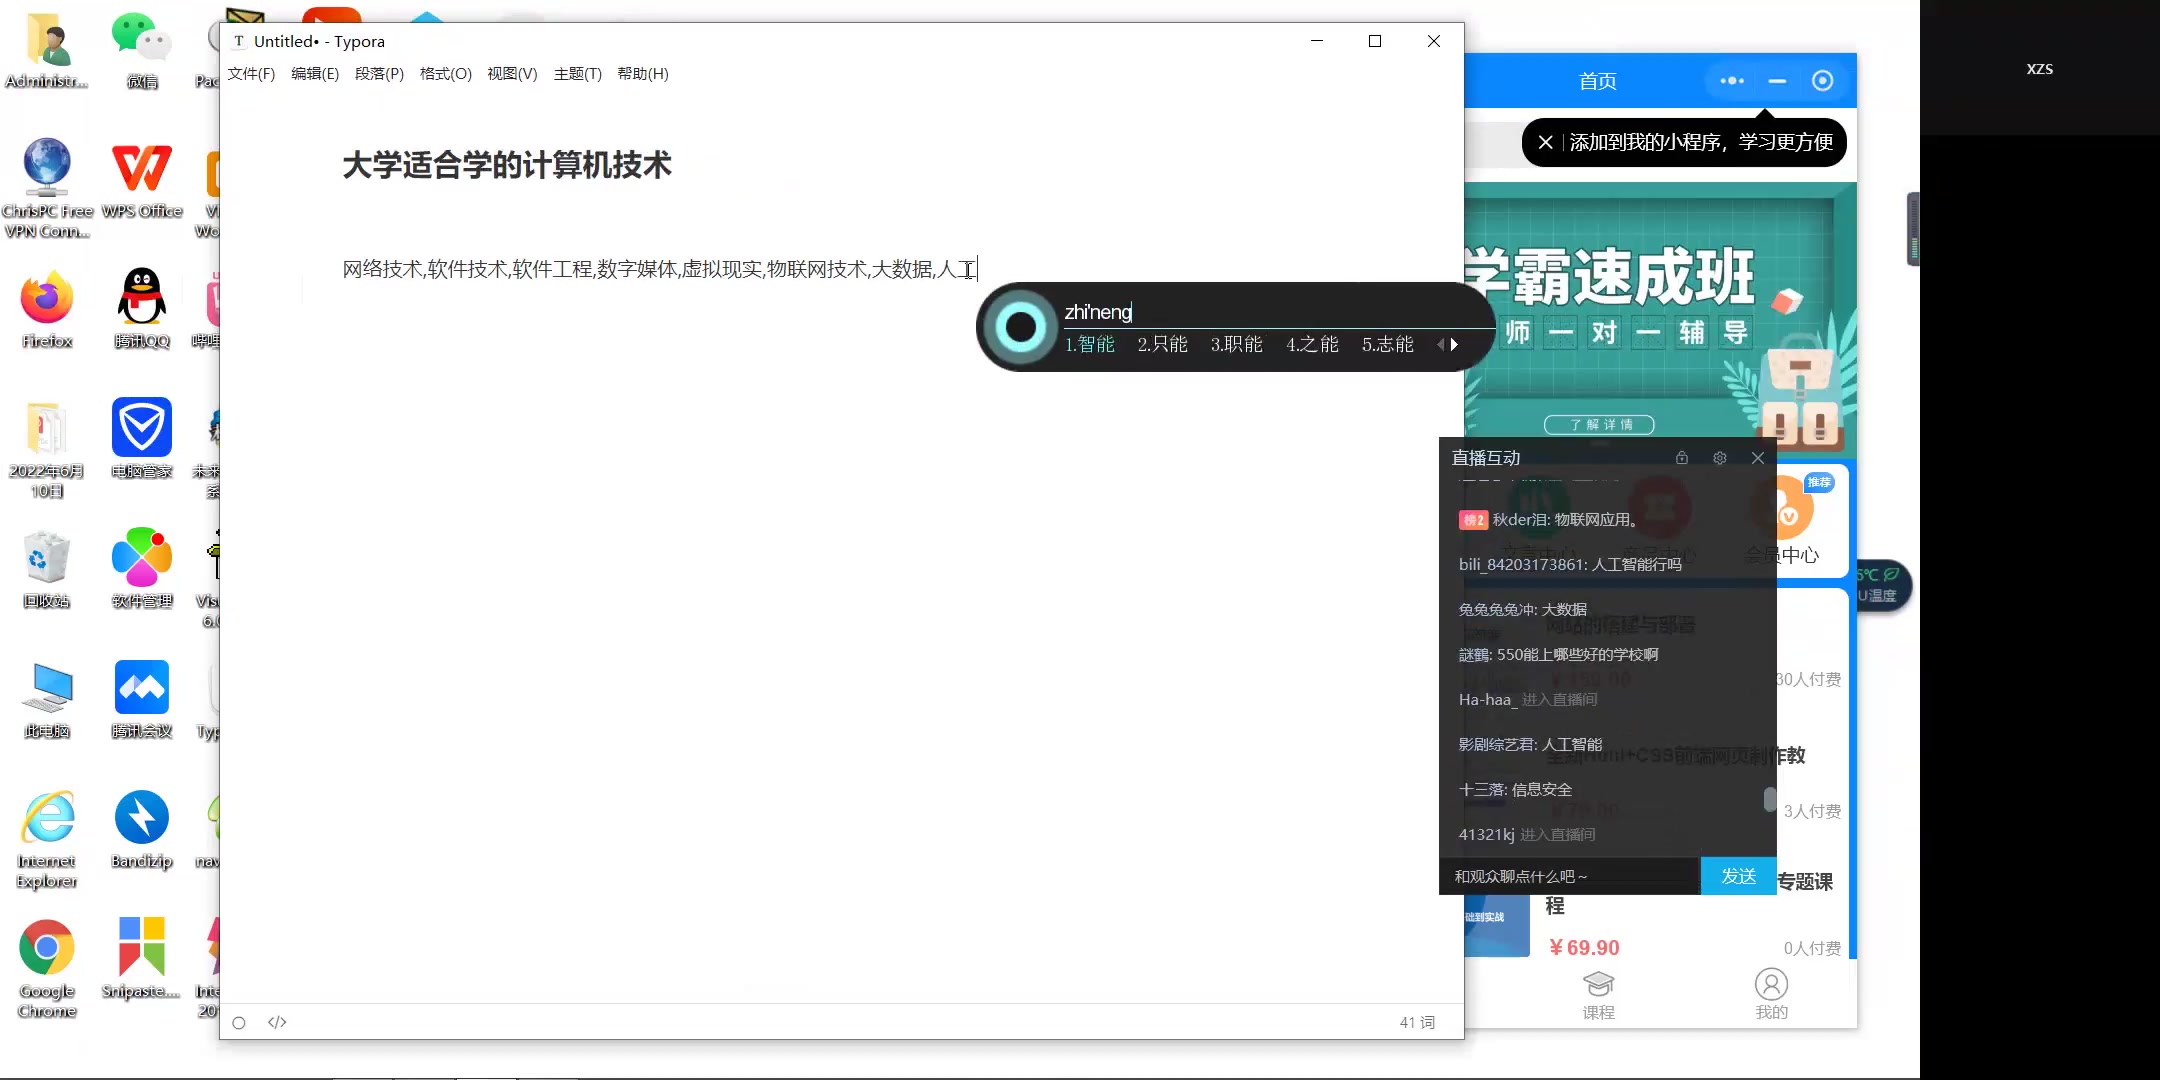Click live broadcast settings gear icon
Image resolution: width=2160 pixels, height=1080 pixels.
point(1721,457)
